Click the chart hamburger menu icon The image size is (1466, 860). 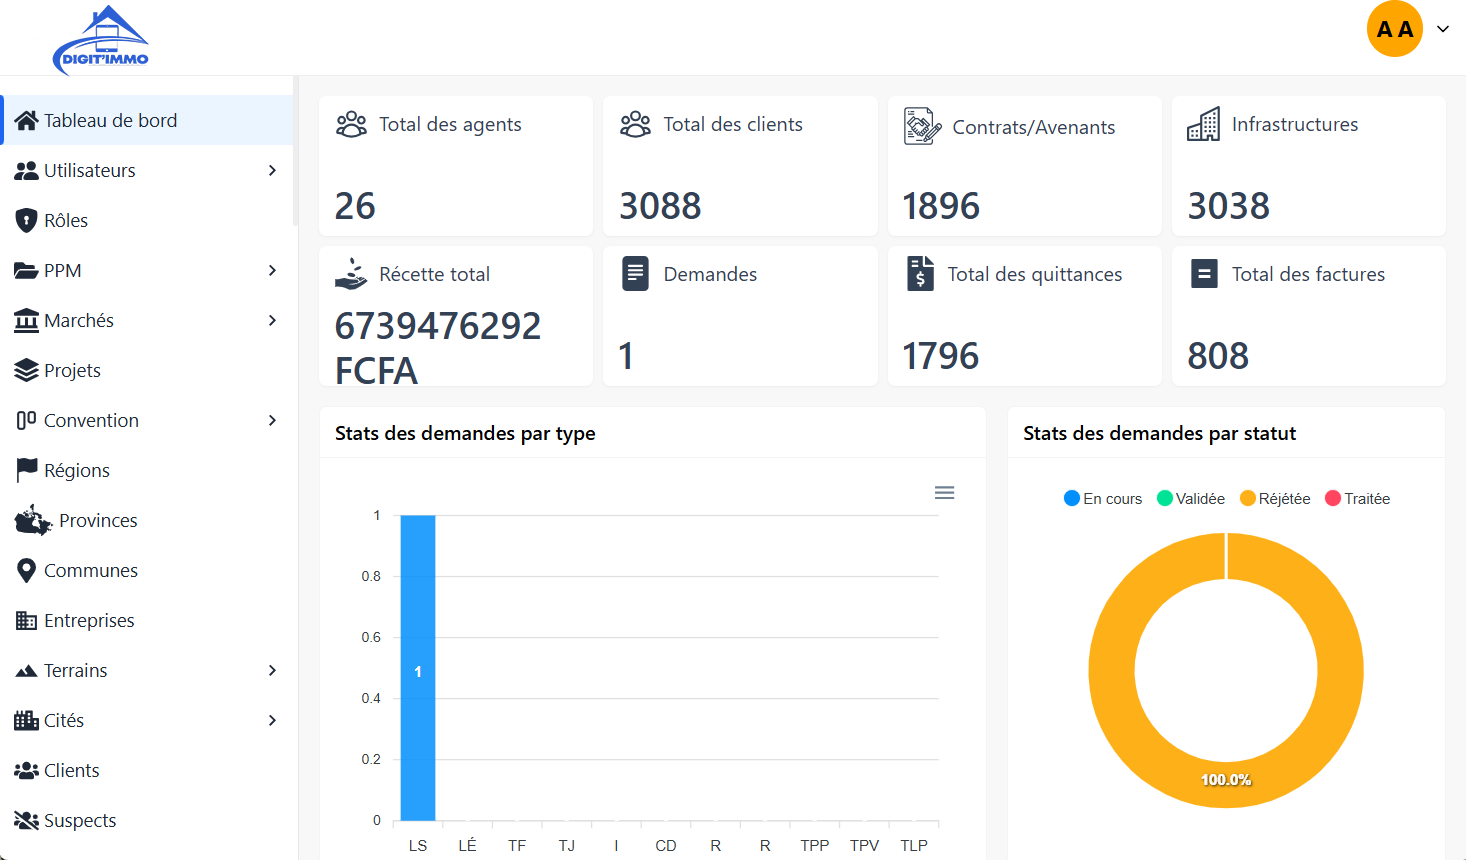(x=944, y=493)
